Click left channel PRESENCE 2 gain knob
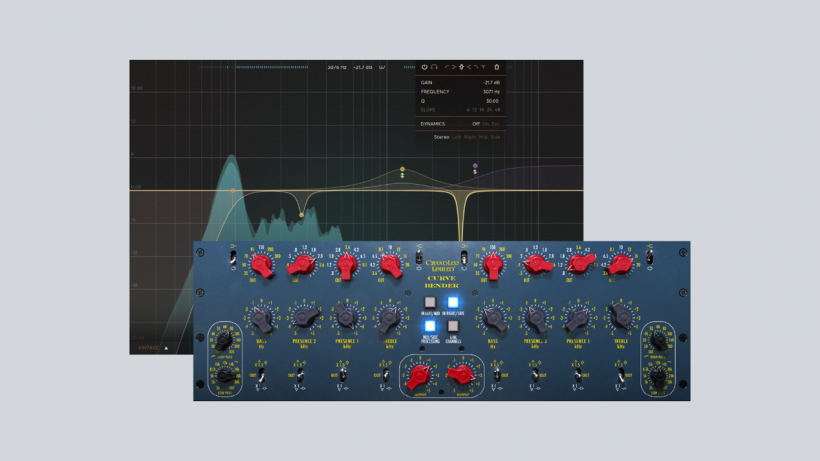The width and height of the screenshot is (820, 461). click(305, 317)
